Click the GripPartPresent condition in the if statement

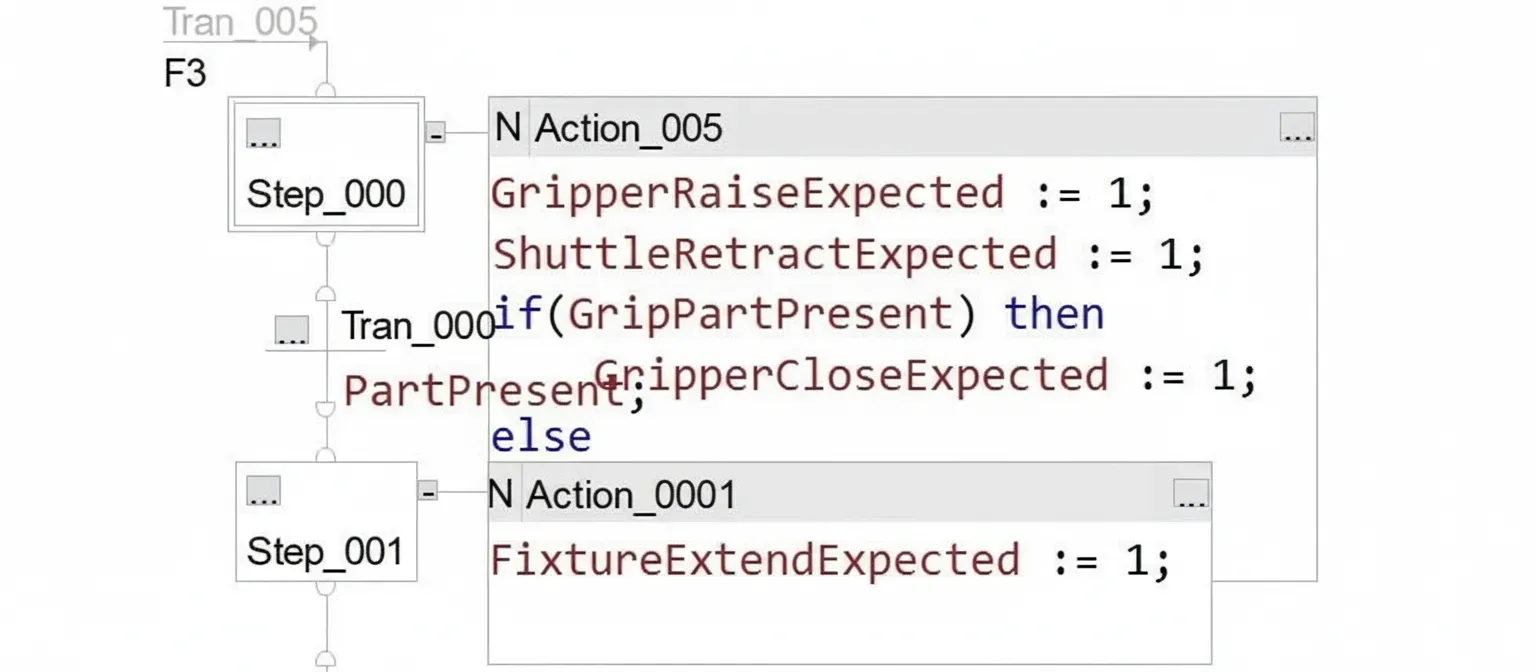(x=759, y=314)
